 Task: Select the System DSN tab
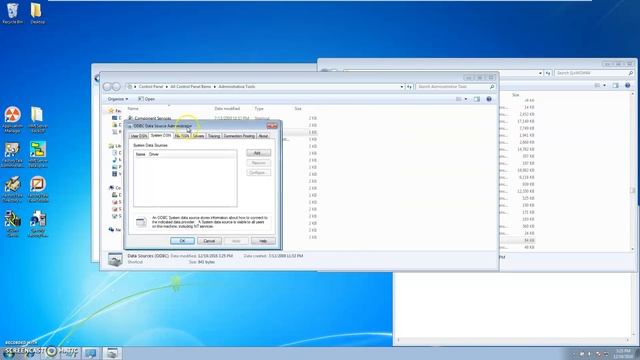(x=161, y=135)
